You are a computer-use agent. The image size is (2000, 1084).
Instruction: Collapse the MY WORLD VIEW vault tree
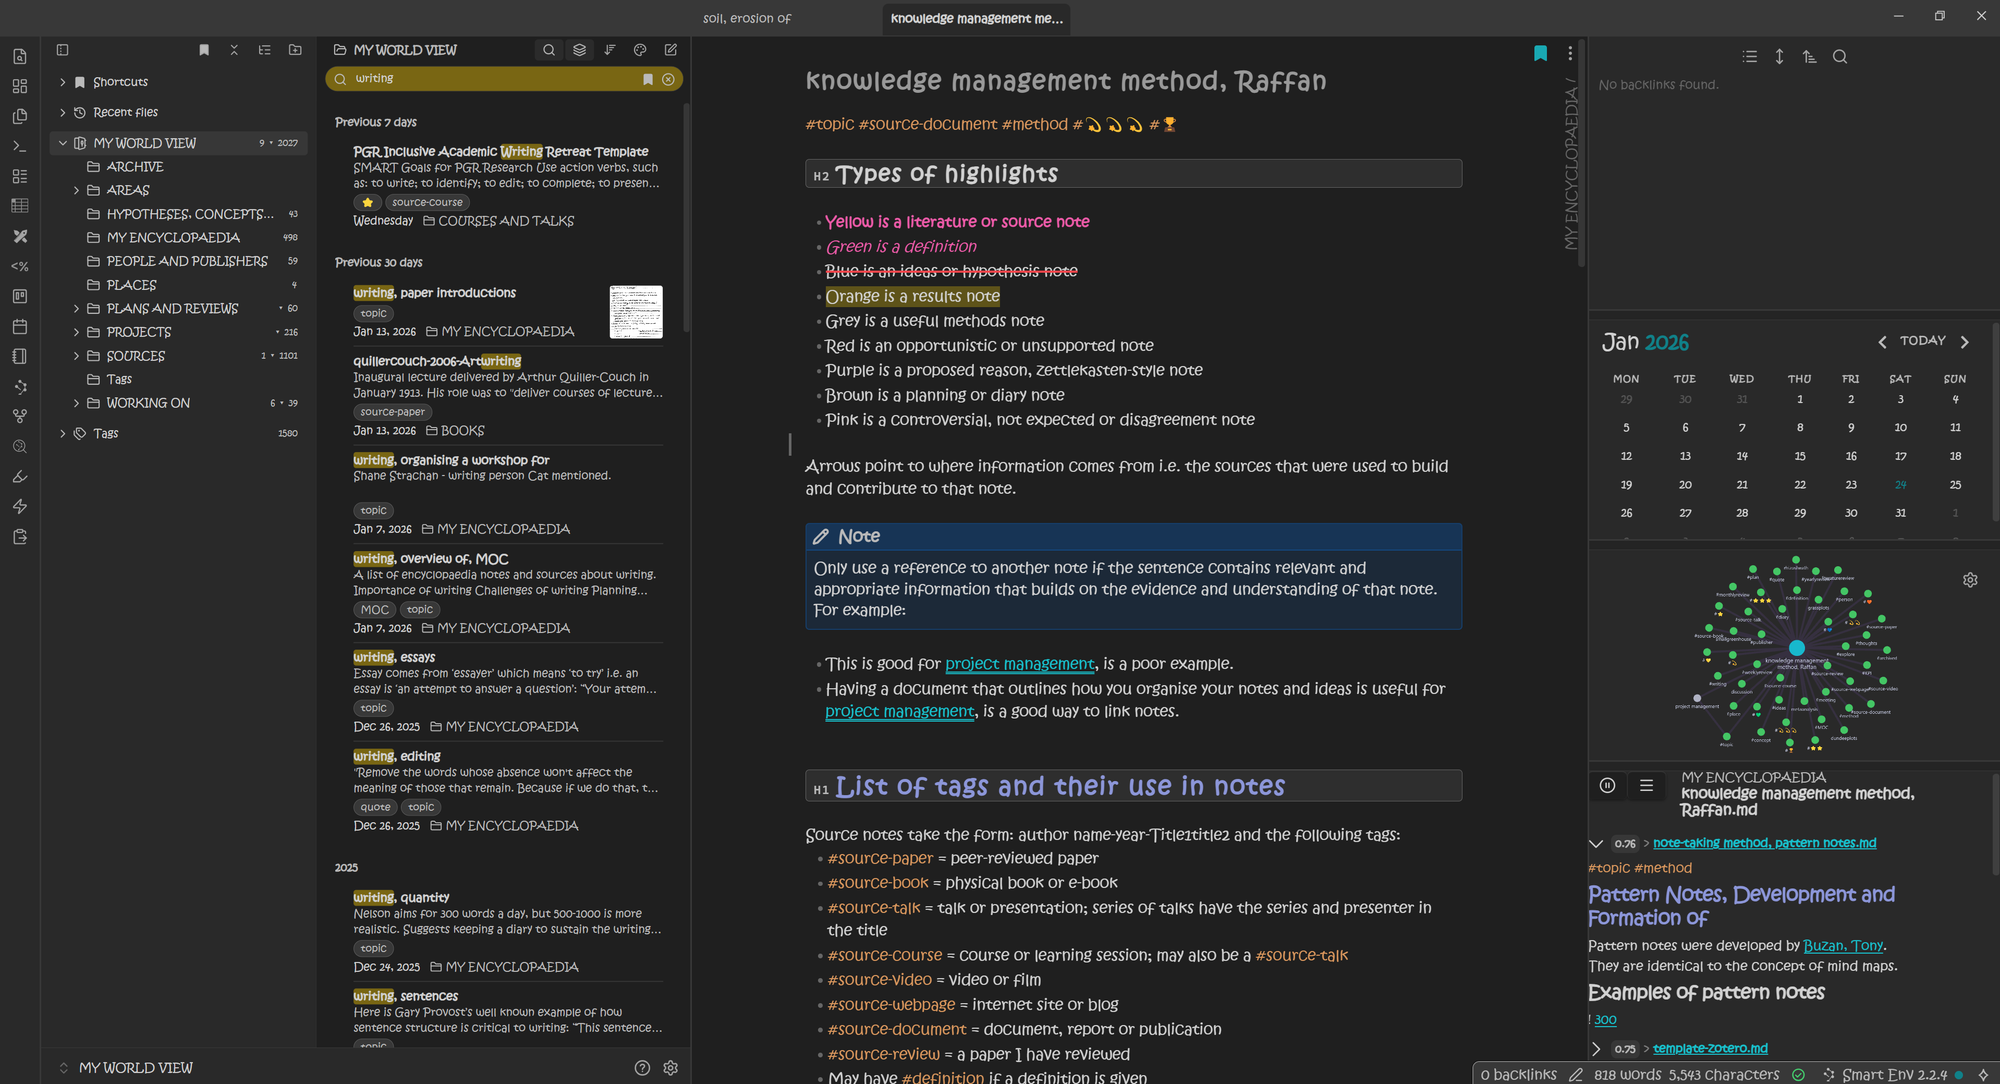63,143
